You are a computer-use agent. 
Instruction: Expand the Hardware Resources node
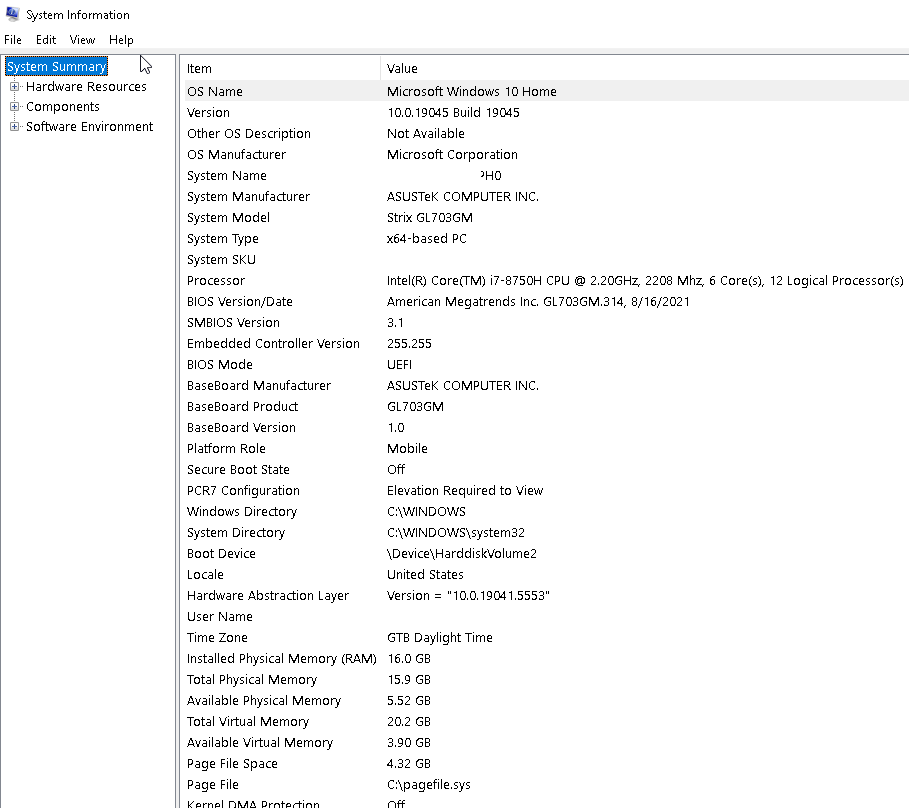coord(14,87)
